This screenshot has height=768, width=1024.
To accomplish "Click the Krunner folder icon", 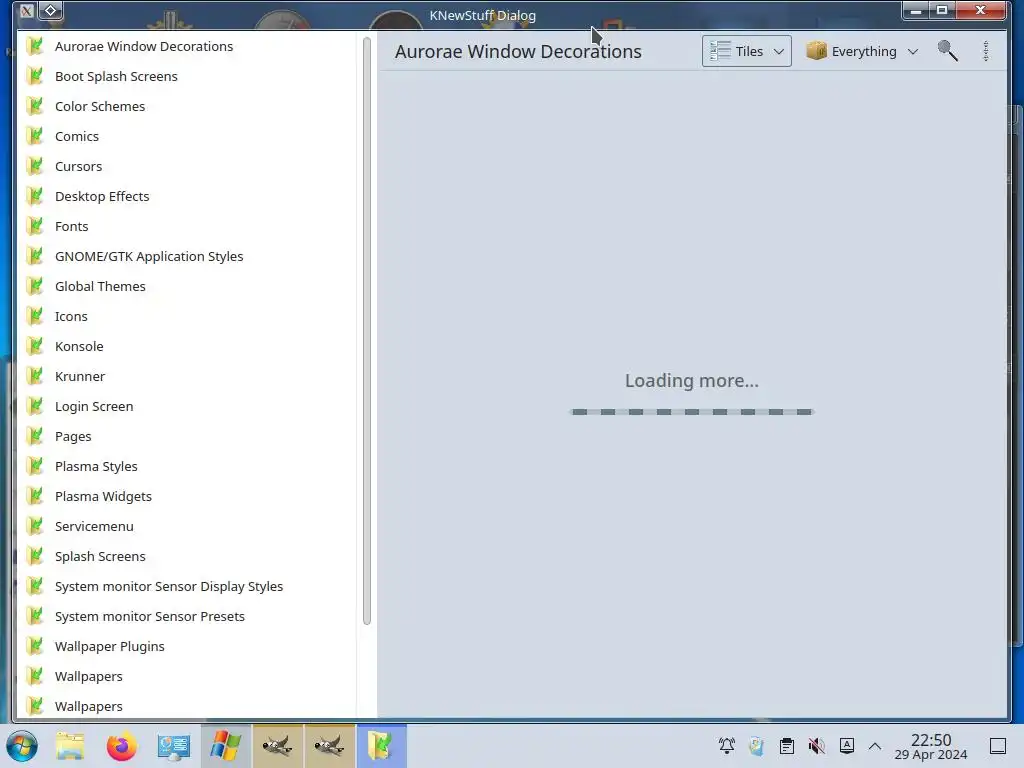I will point(35,377).
